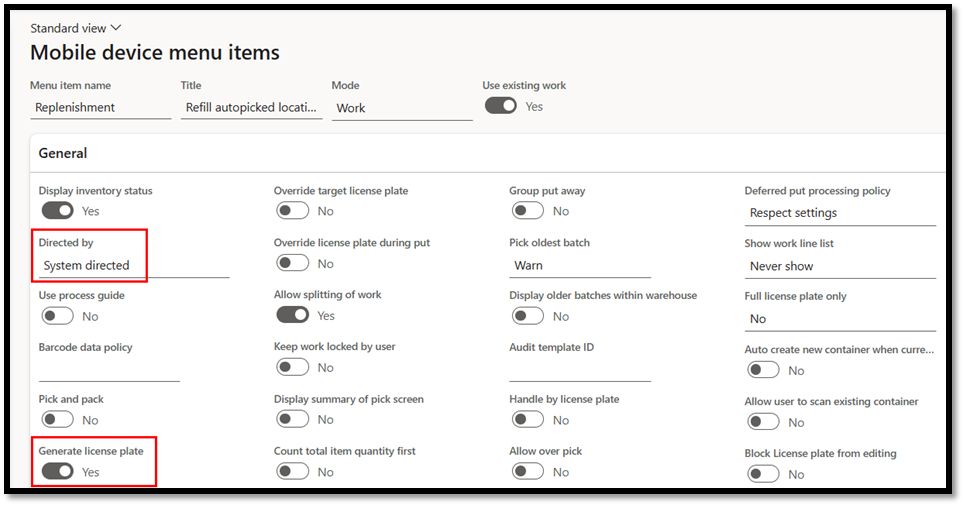Focus the Audit template ID field
Image resolution: width=965 pixels, height=507 pixels.
579,370
